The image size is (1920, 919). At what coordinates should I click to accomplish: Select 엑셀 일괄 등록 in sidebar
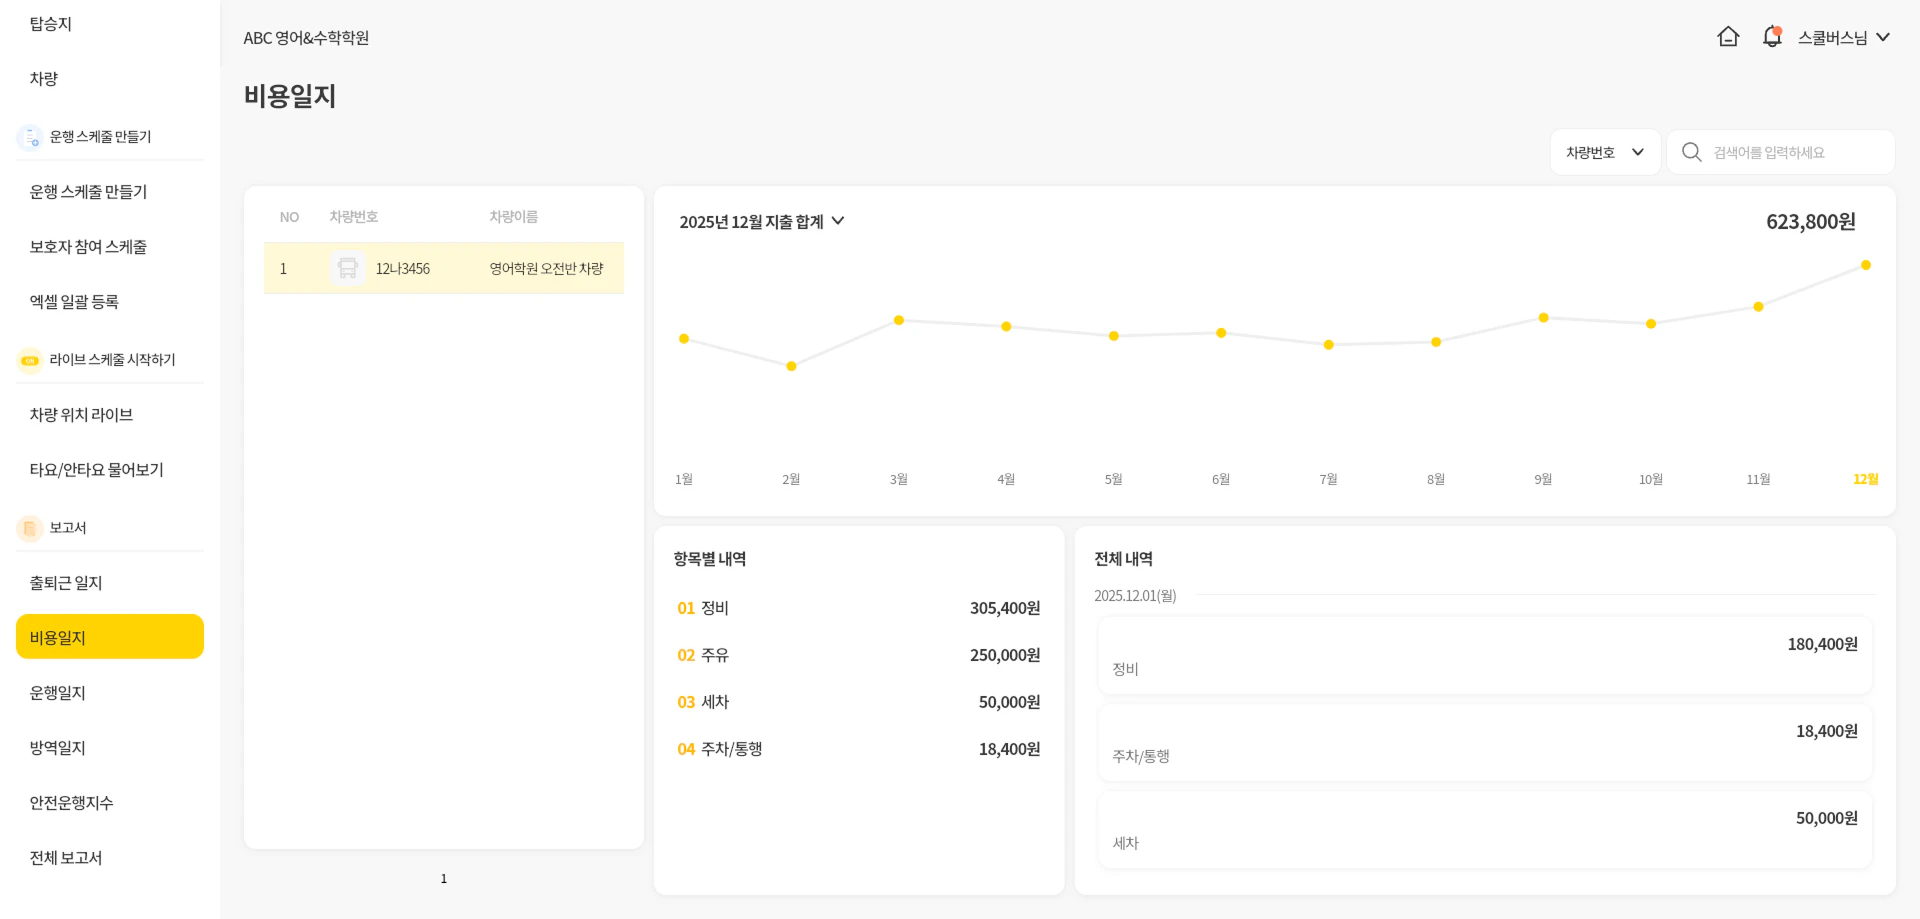tap(74, 302)
